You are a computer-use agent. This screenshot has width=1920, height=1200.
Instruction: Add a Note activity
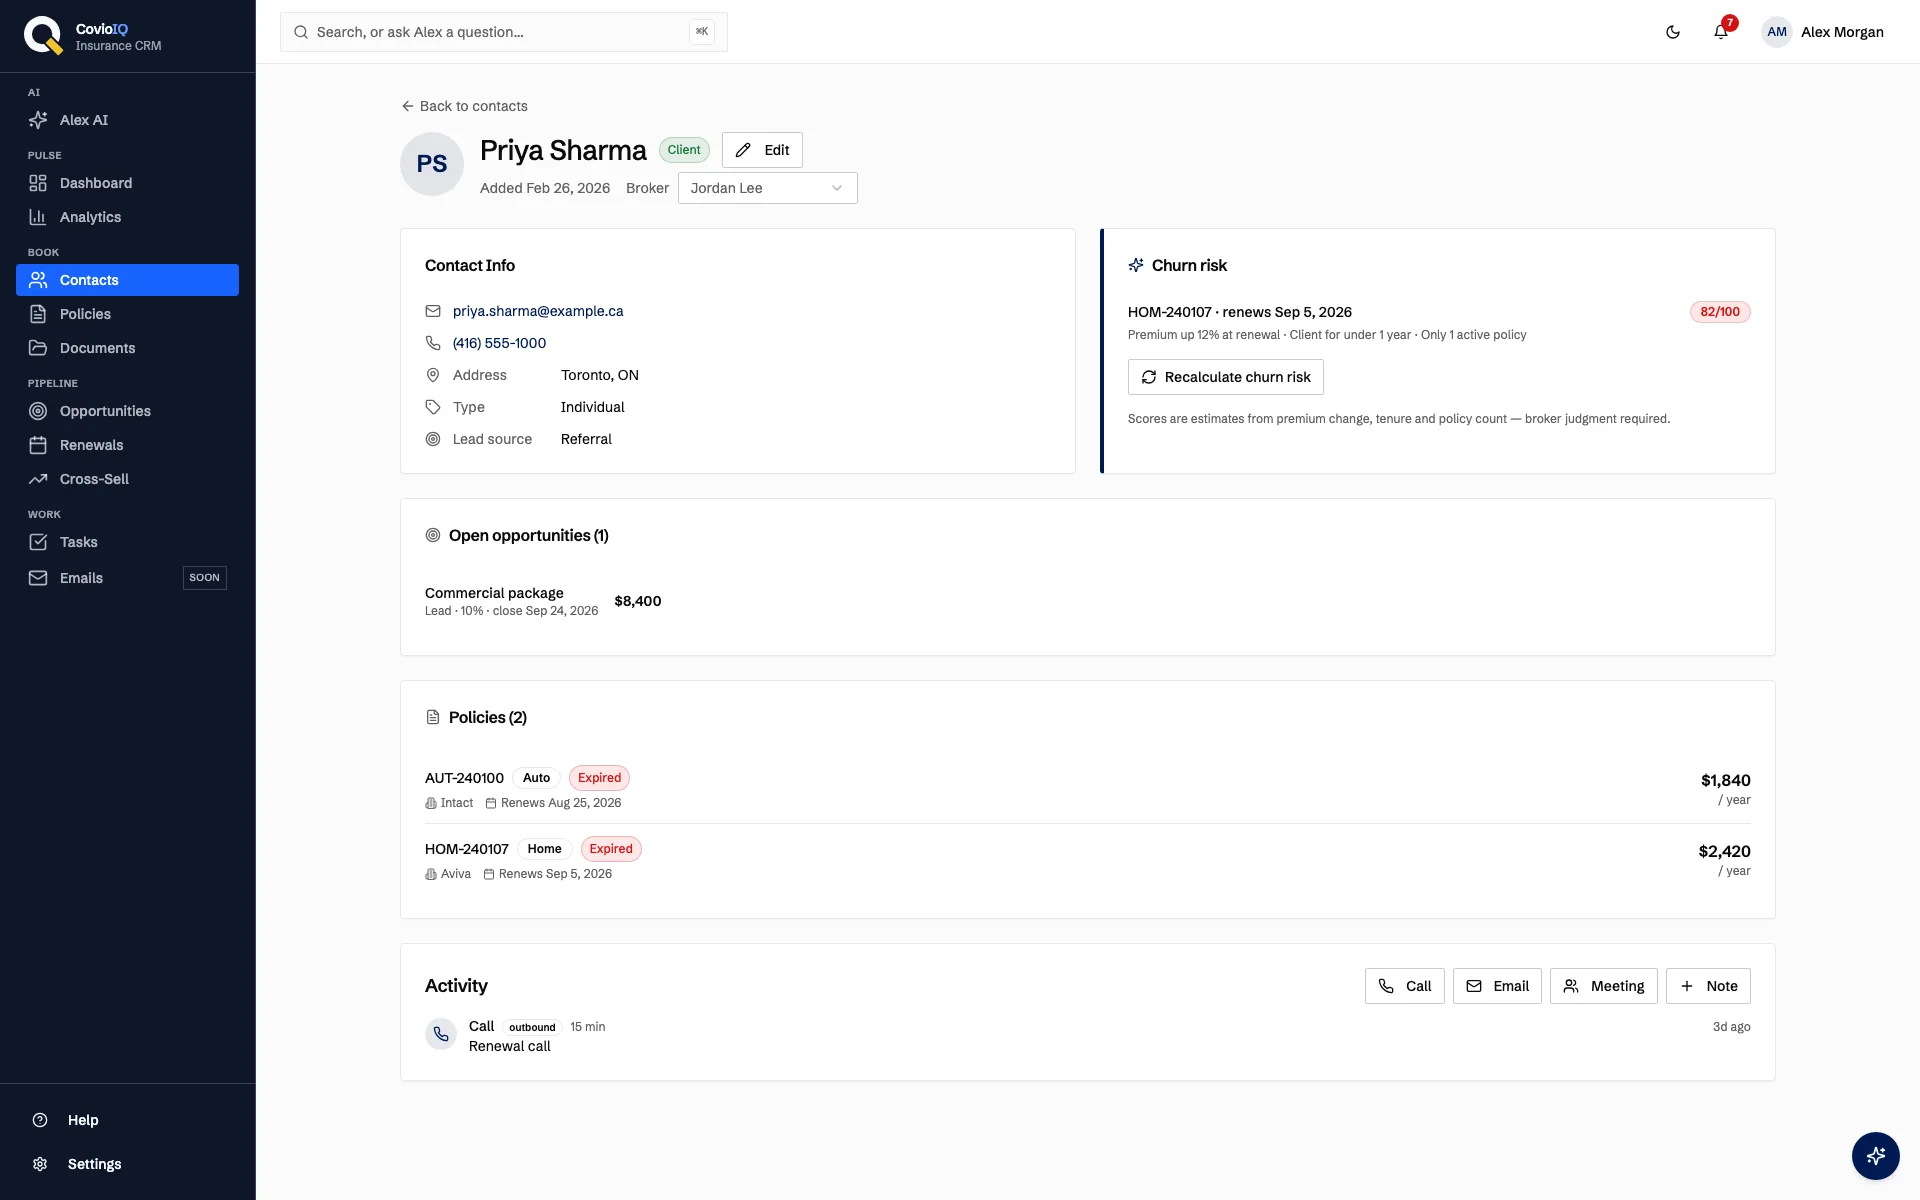[1708, 986]
